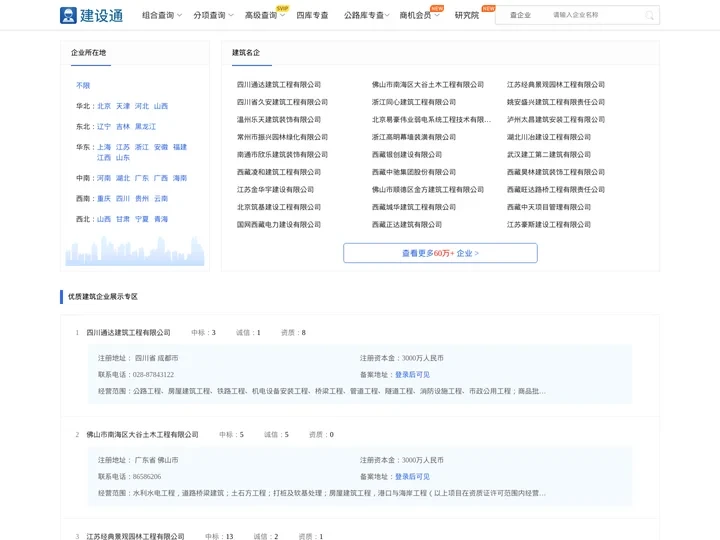Filter by 河北 region
This screenshot has width=720, height=540.
[x=141, y=106]
